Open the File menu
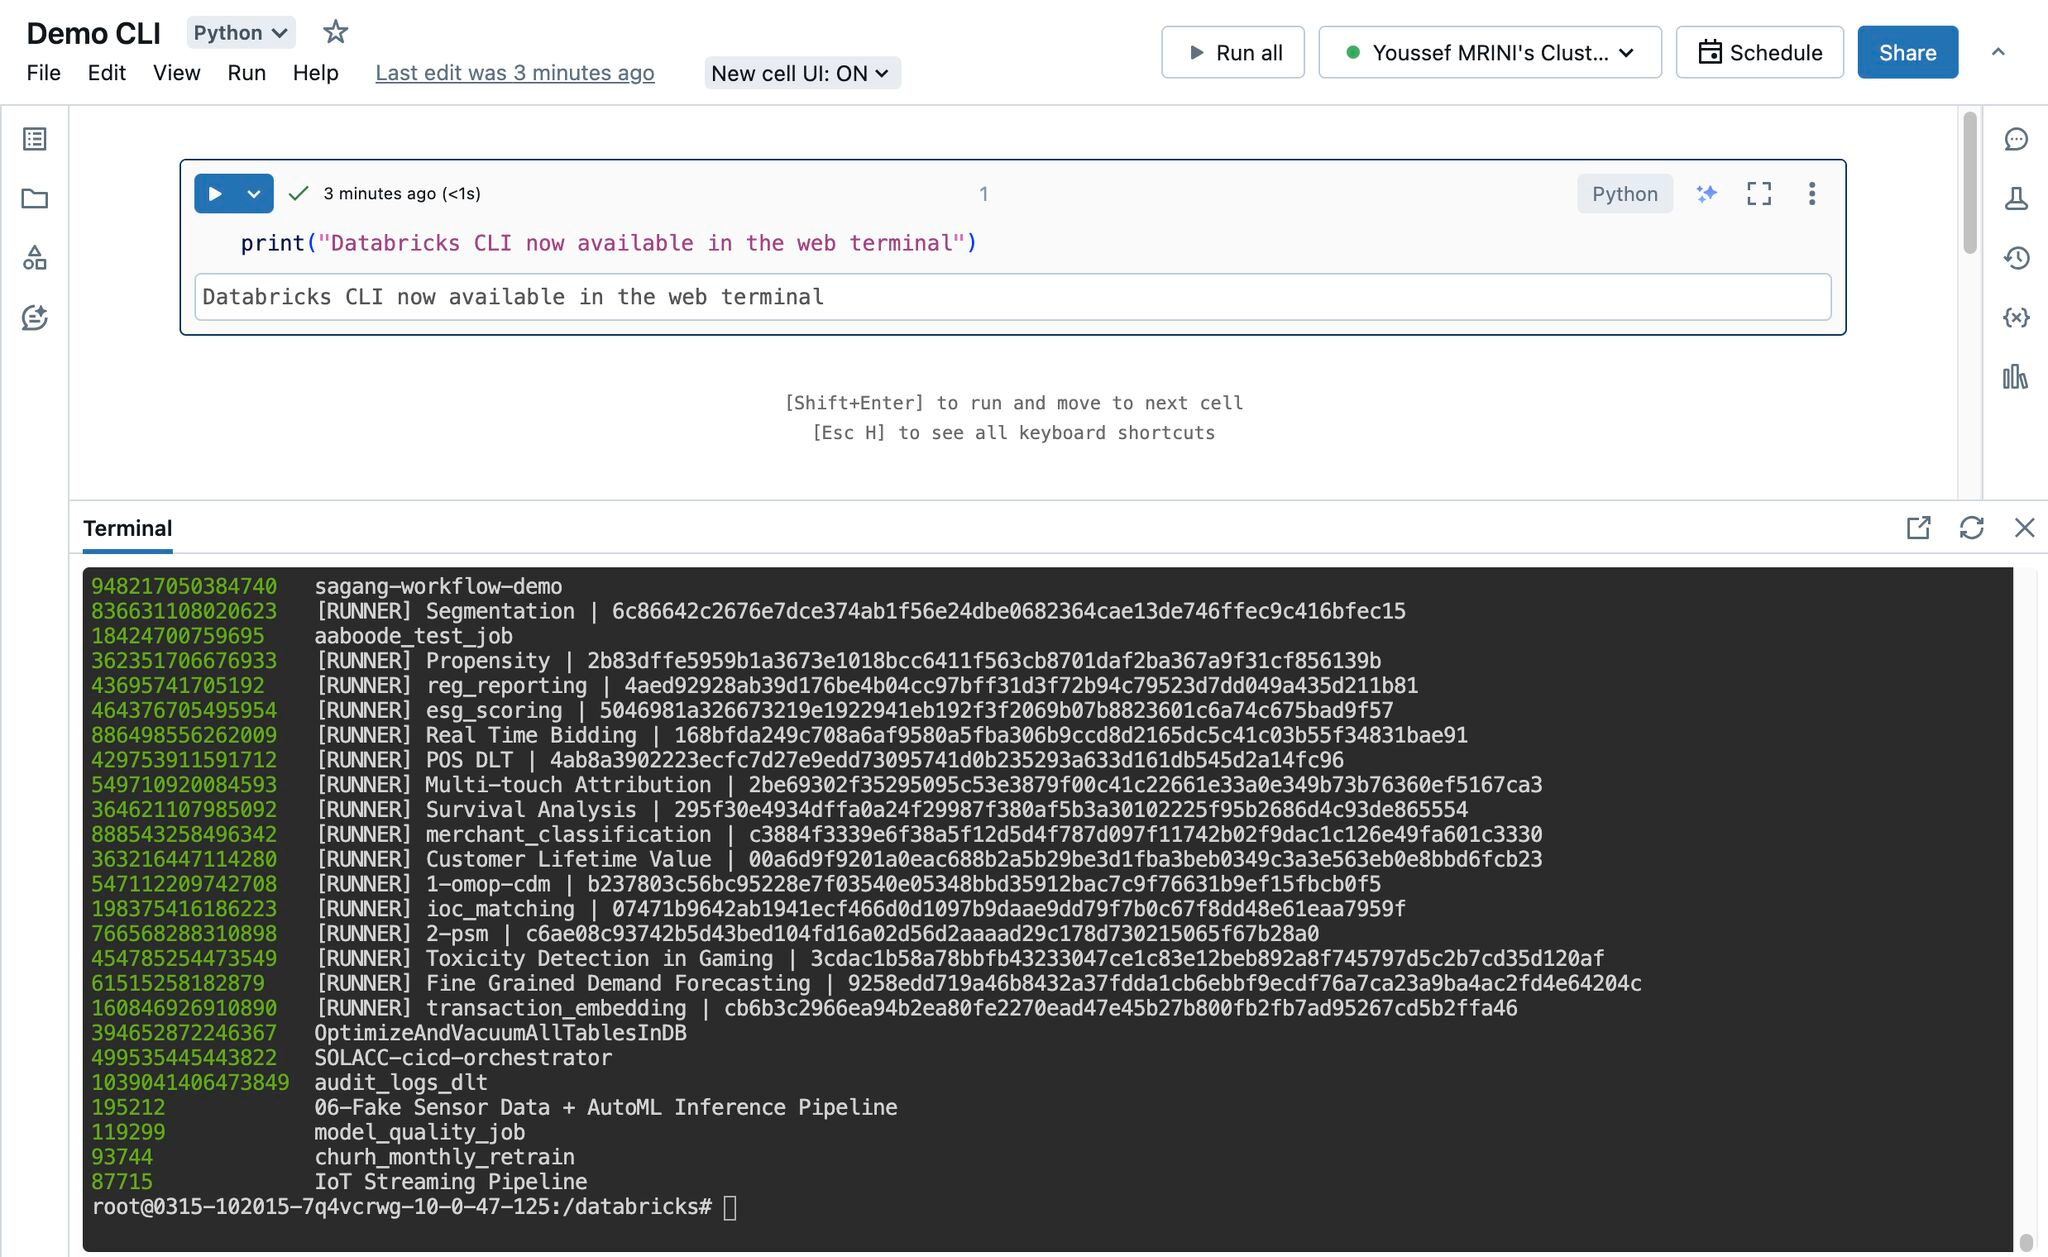This screenshot has width=2048, height=1257. pos(44,73)
